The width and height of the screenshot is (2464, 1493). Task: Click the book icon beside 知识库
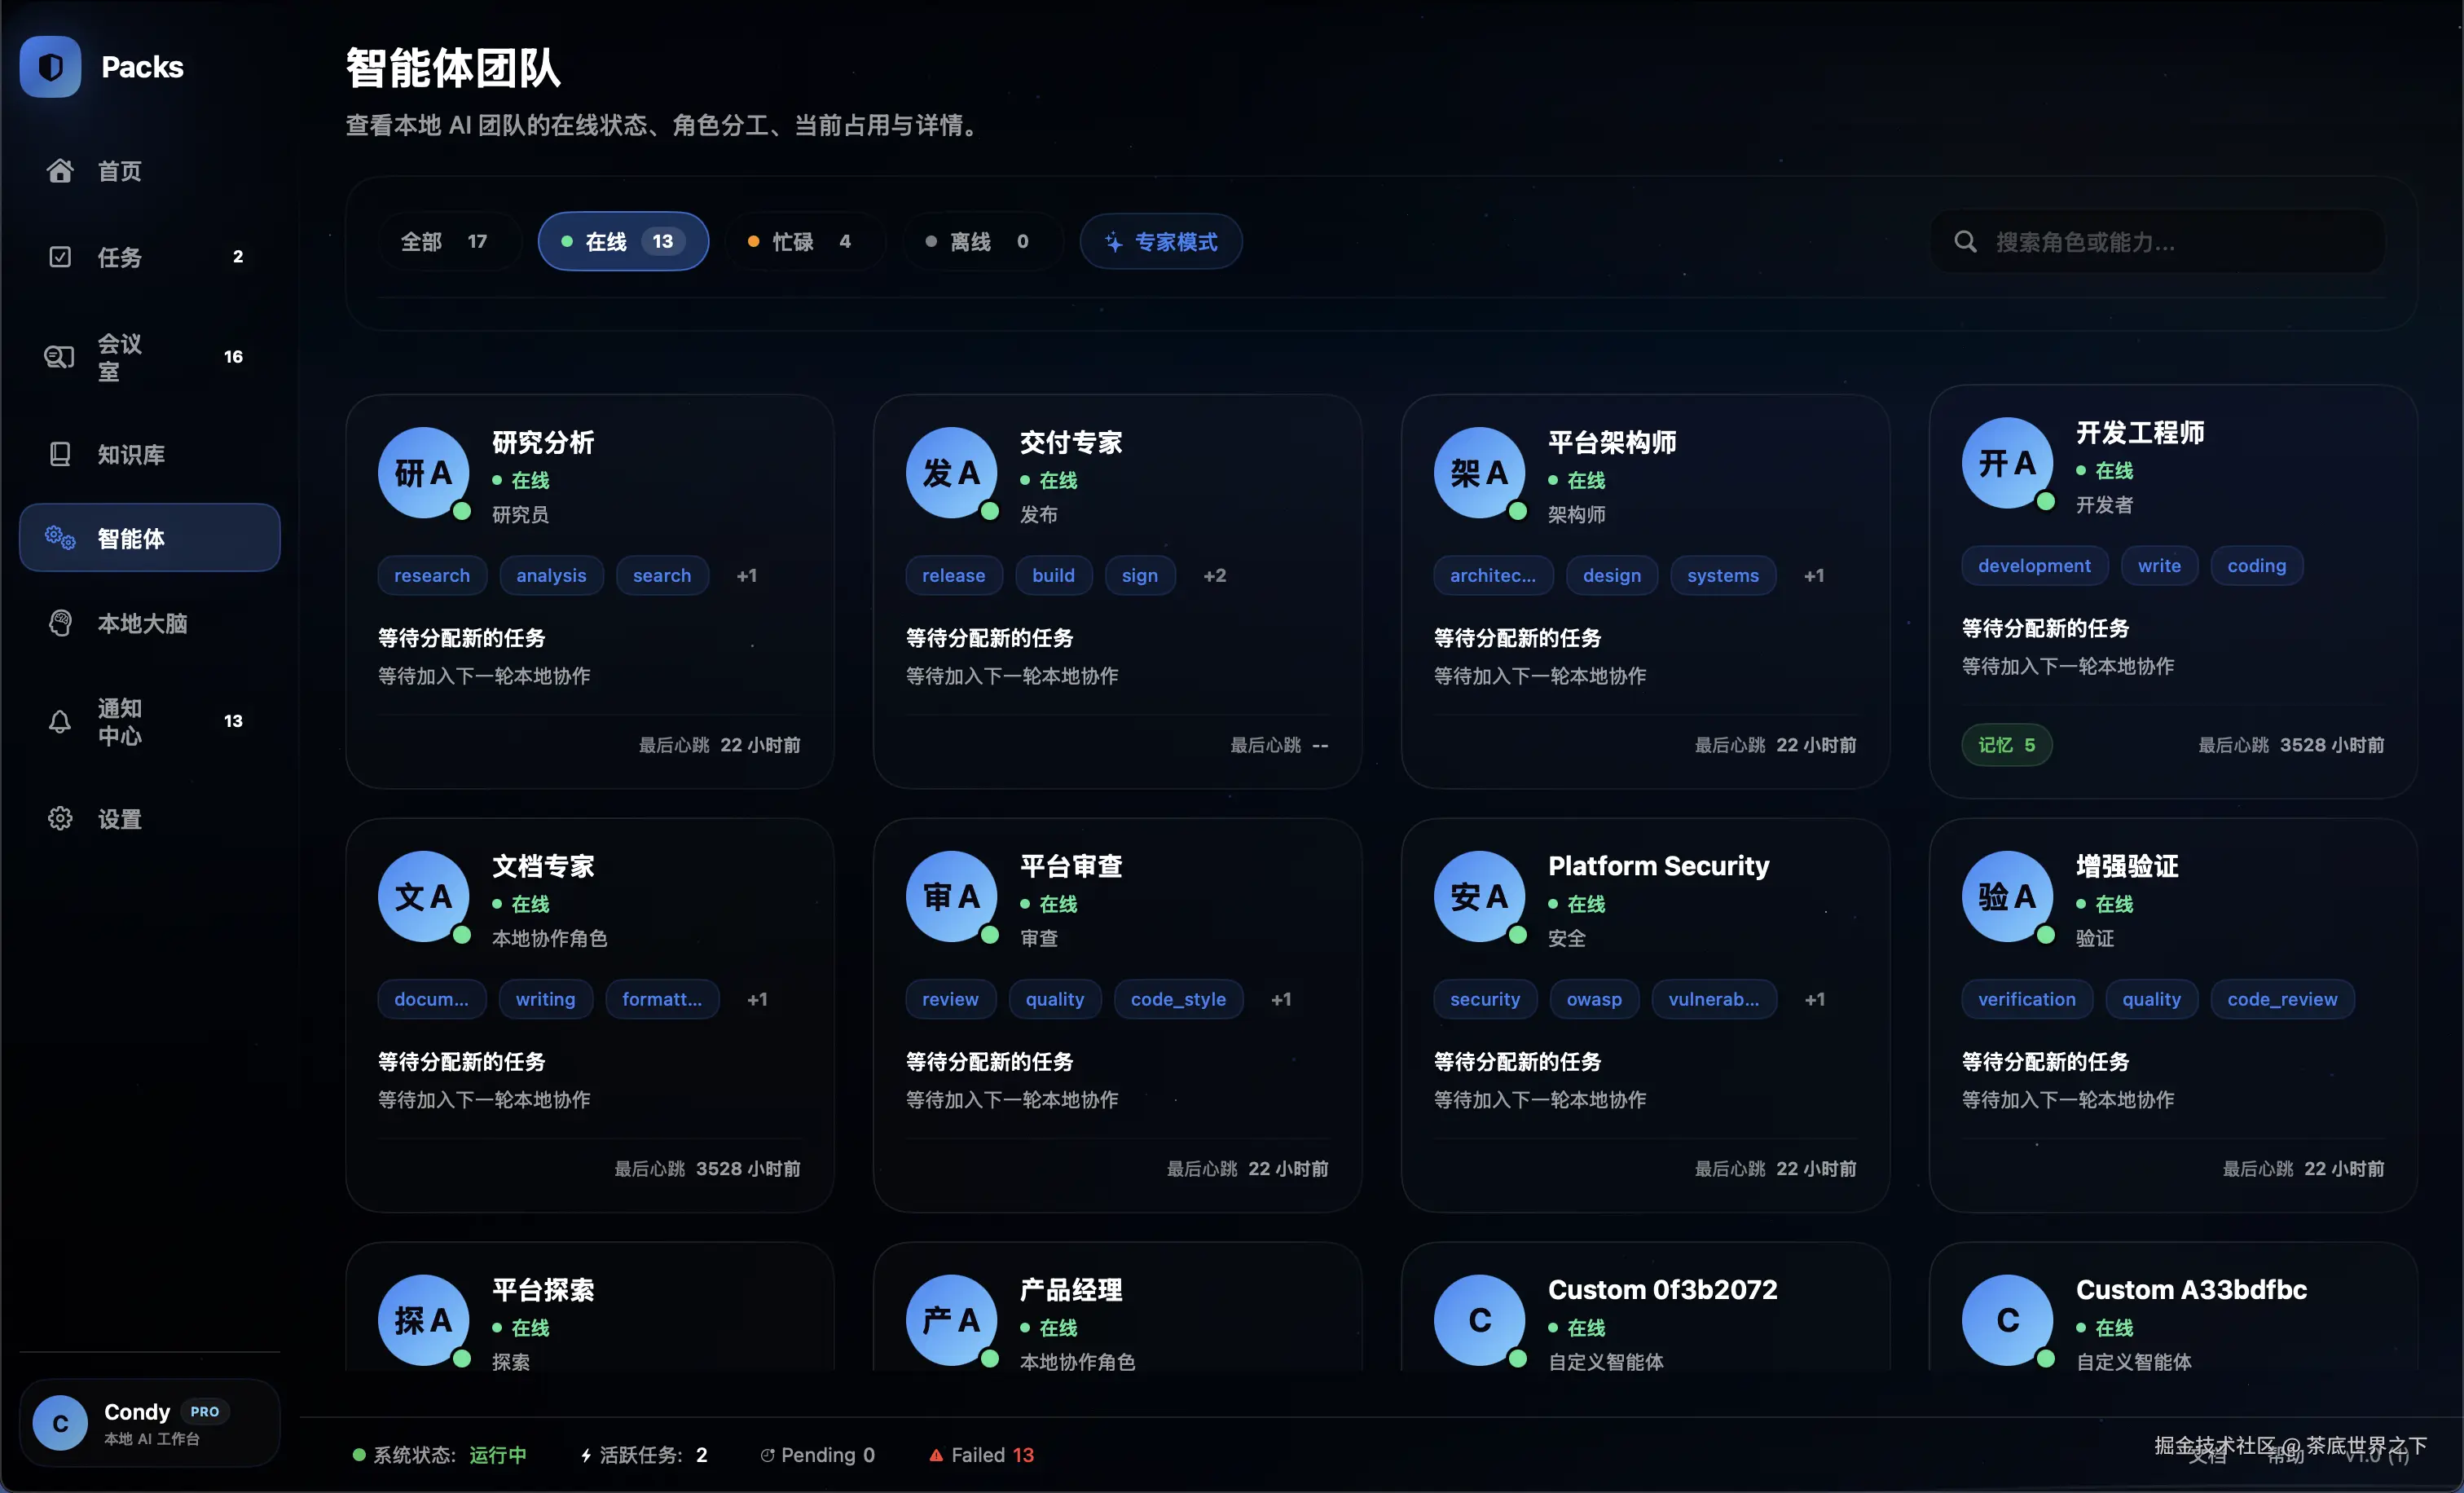coord(60,454)
